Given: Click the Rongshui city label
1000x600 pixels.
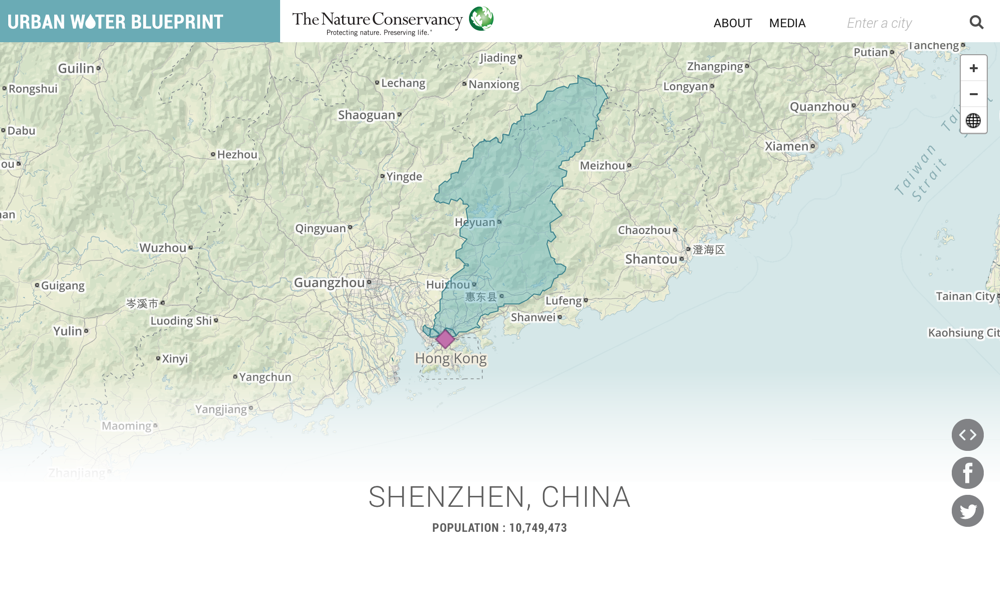Looking at the screenshot, I should click(x=33, y=89).
